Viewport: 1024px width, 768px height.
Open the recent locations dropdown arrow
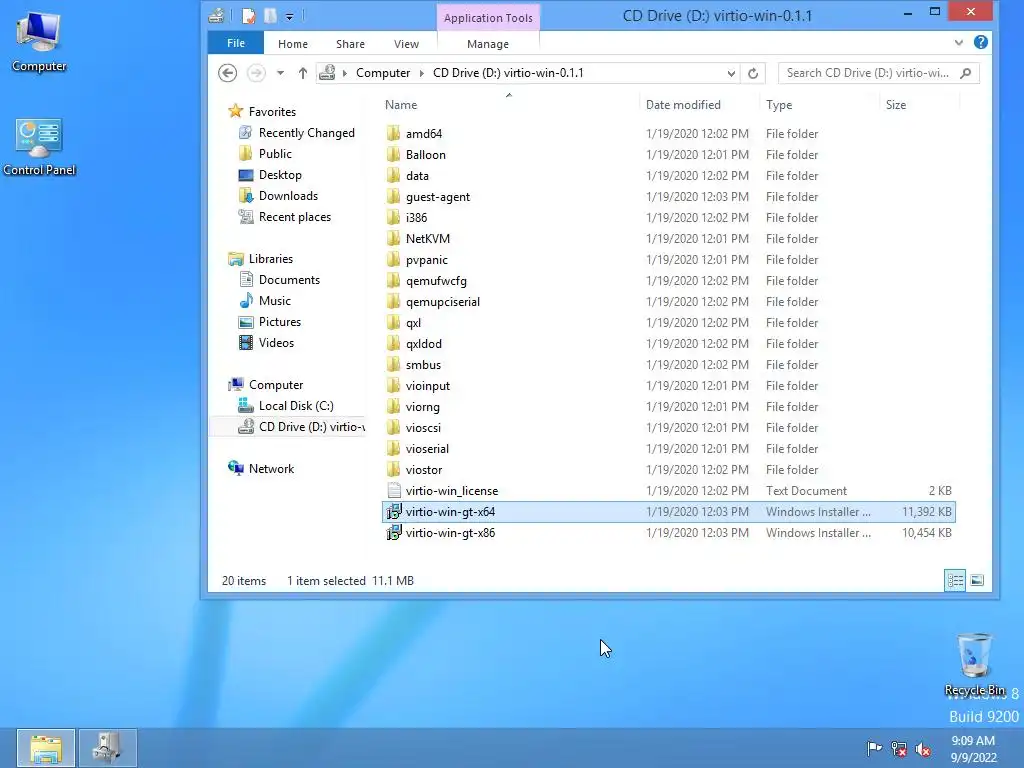tap(280, 73)
